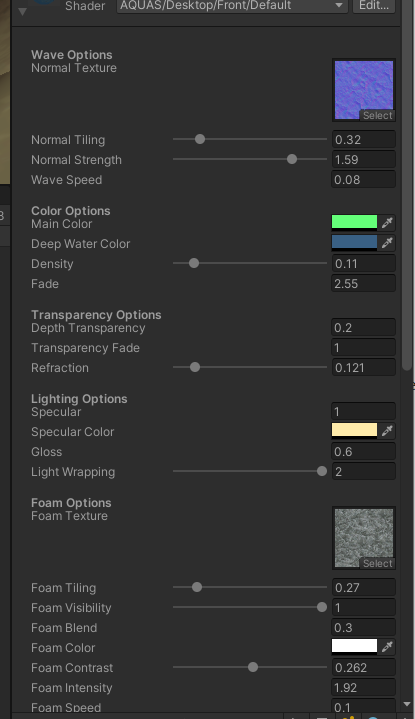The image size is (415, 719).
Task: Click Foam Color eyedropper icon
Action: 387,647
